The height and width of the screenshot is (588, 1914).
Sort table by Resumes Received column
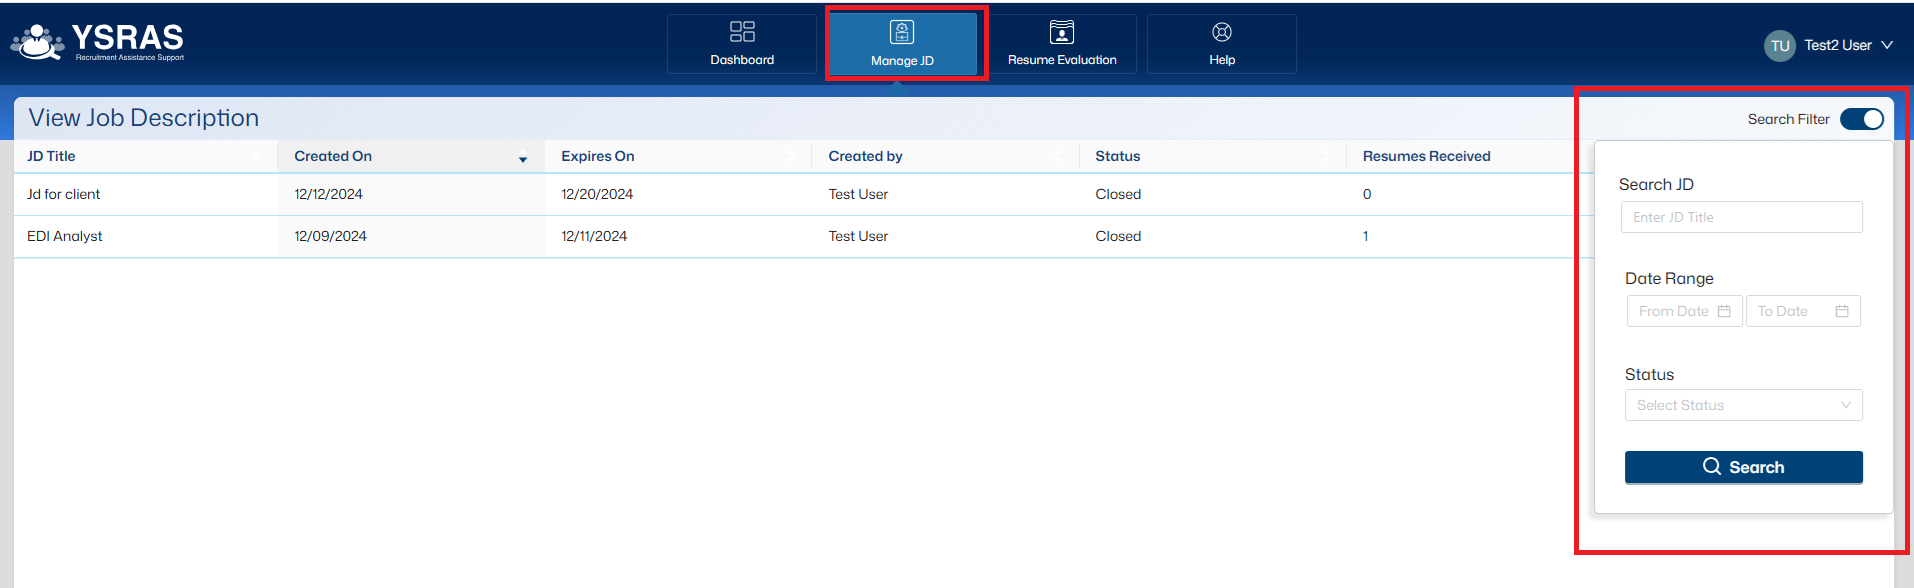[x=1426, y=156]
